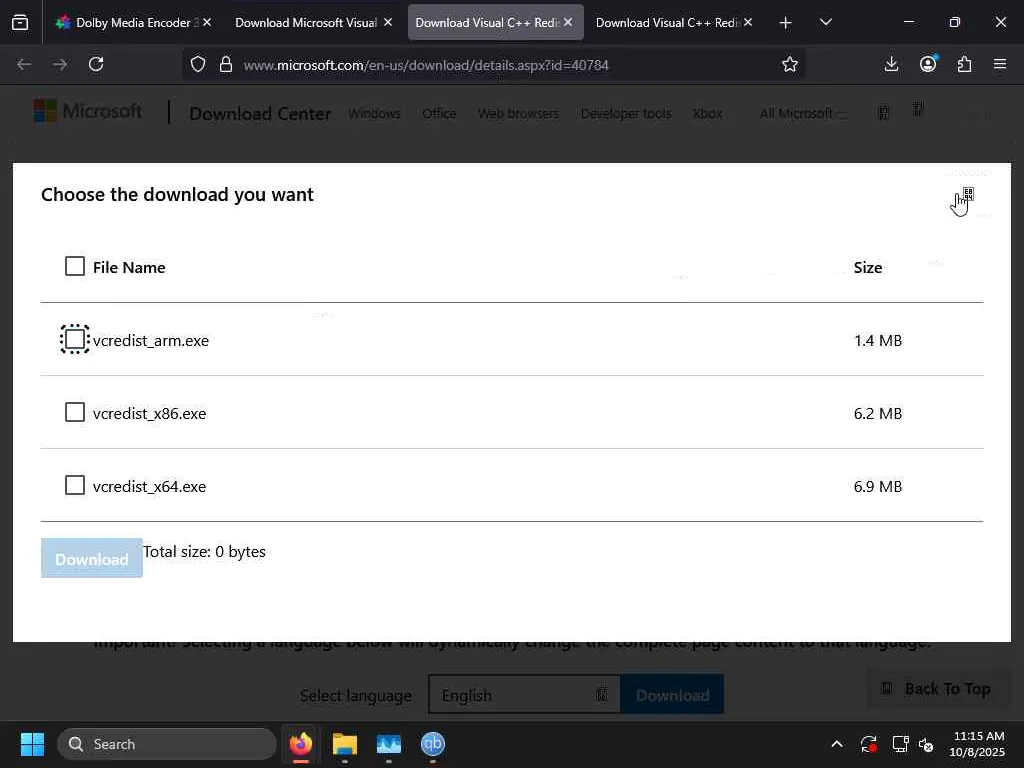The width and height of the screenshot is (1024, 768).
Task: Open qBittorrent from the taskbar
Action: pos(432,744)
